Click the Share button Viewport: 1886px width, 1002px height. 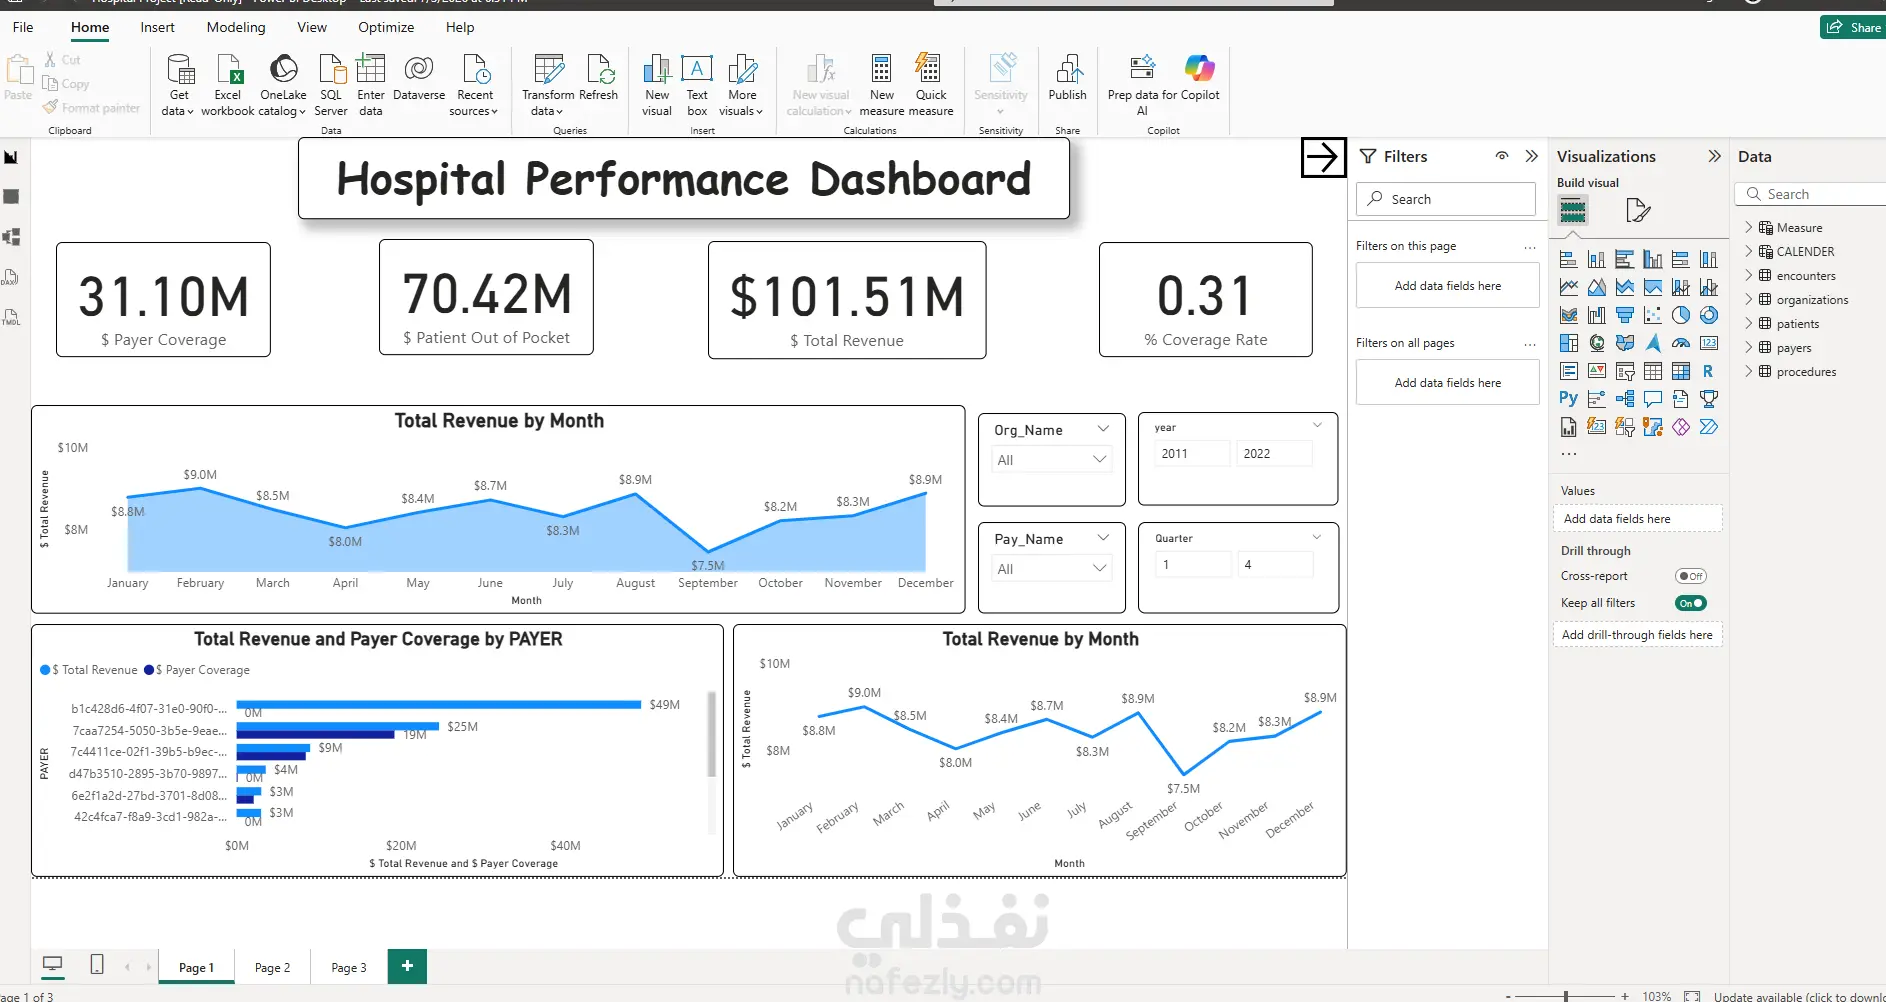[1853, 27]
